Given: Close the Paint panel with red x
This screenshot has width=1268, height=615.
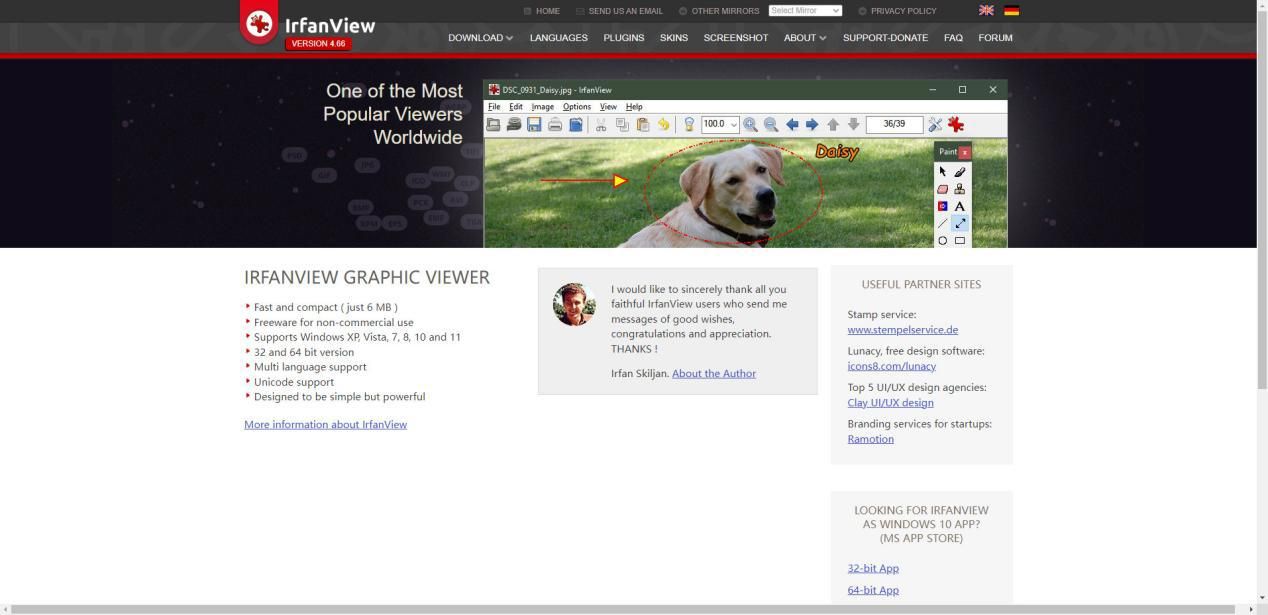Looking at the screenshot, I should [965, 152].
